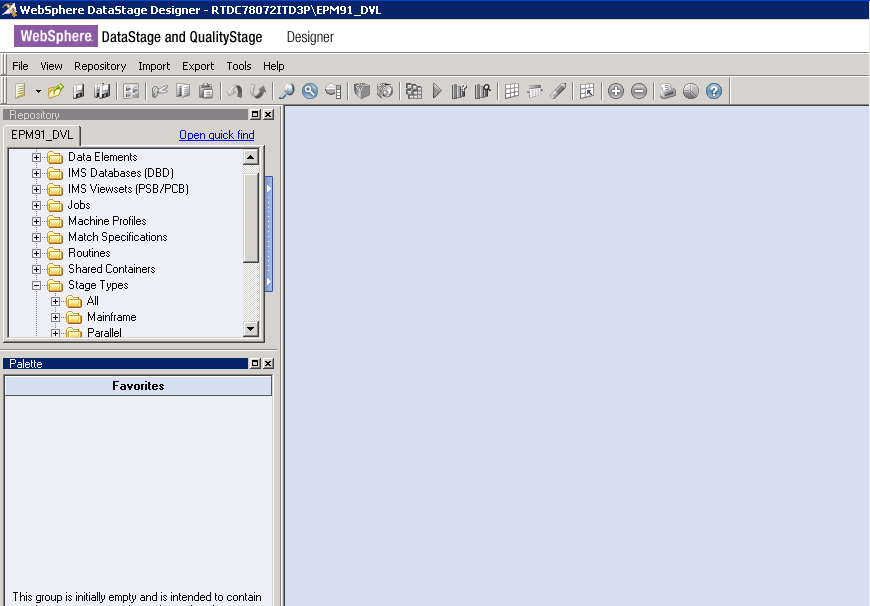Expand the IMS Databases (DBD) folder
The image size is (870, 606).
[37, 173]
